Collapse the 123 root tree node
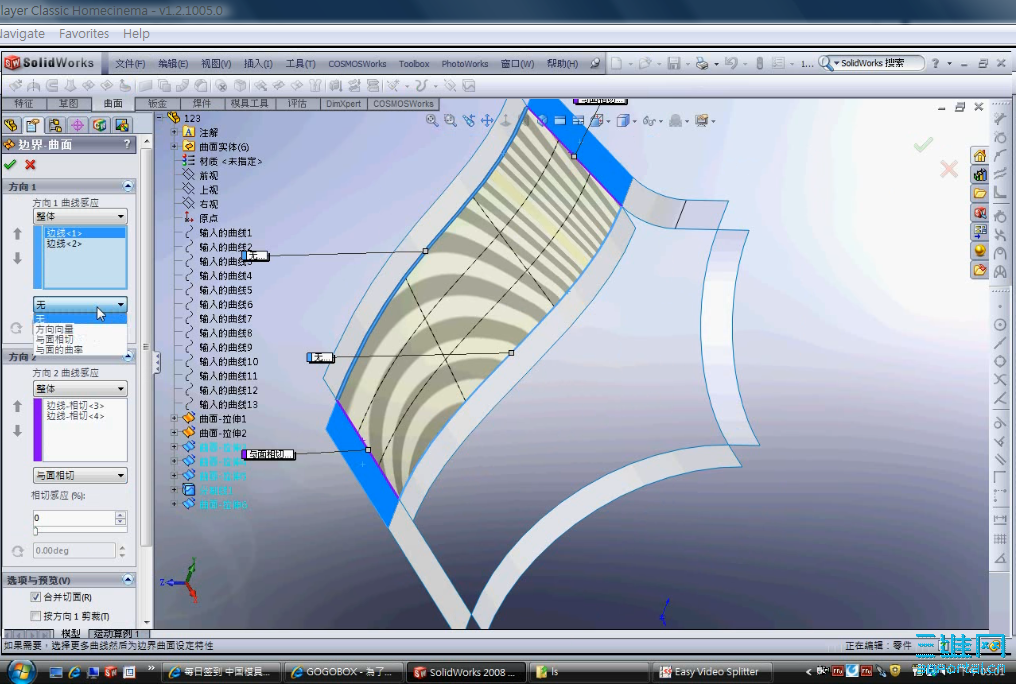This screenshot has height=684, width=1016. tap(161, 117)
